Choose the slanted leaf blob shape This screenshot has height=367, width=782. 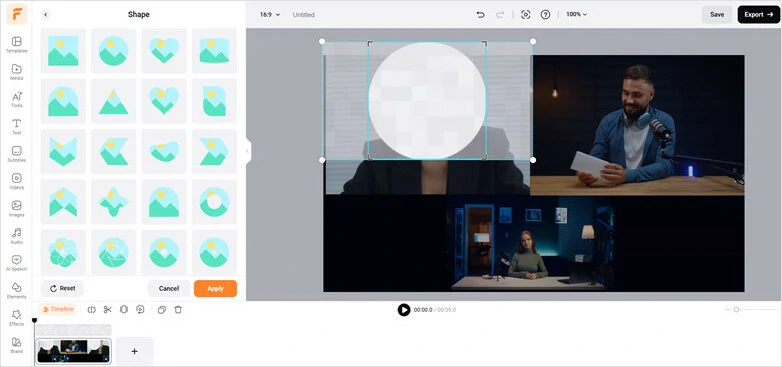[x=164, y=151]
